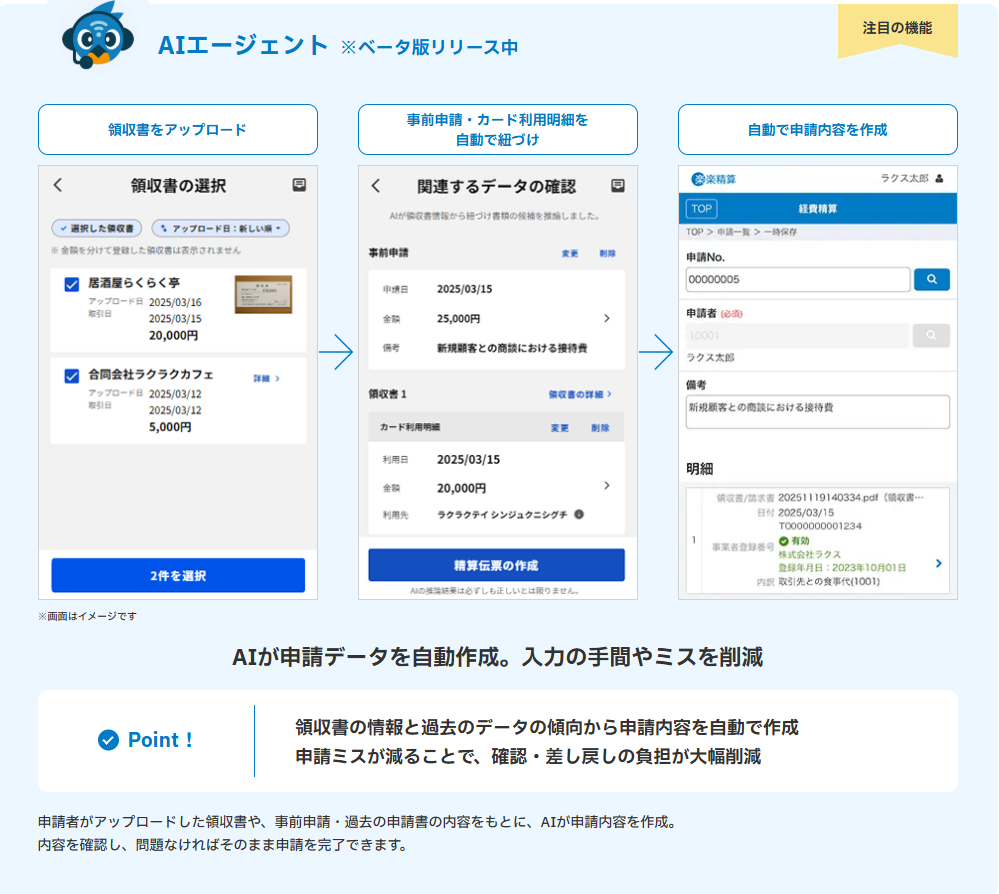Open the アップロード日：新しい順 sort dropdown

(220, 229)
